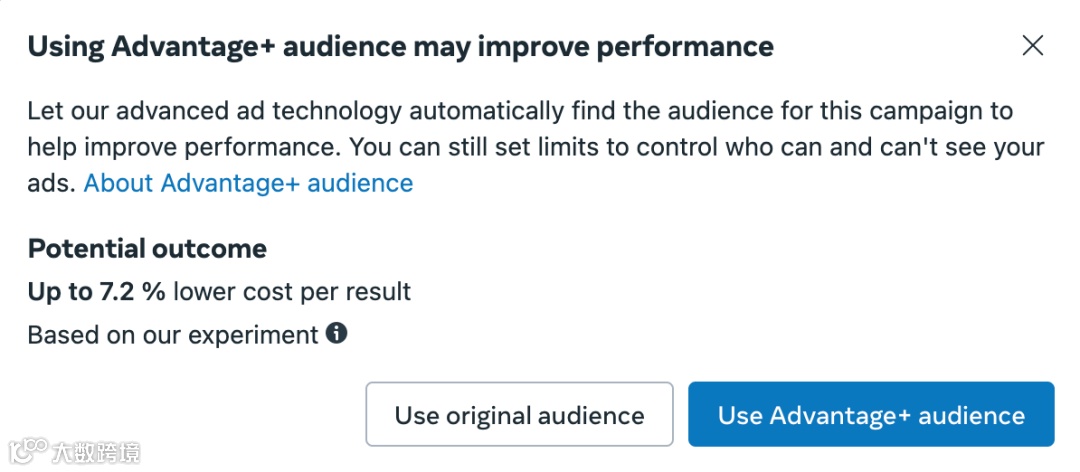
Task: Open the 'About Advantage+ audience' link
Action: click(x=248, y=183)
